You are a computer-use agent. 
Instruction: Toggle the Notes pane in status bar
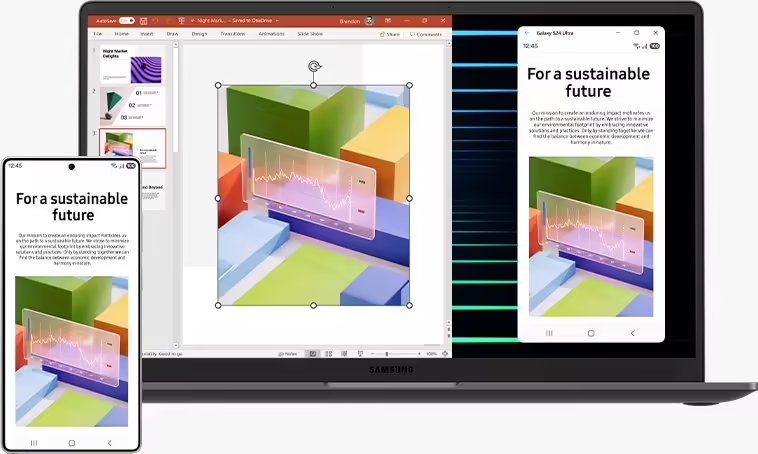point(289,353)
